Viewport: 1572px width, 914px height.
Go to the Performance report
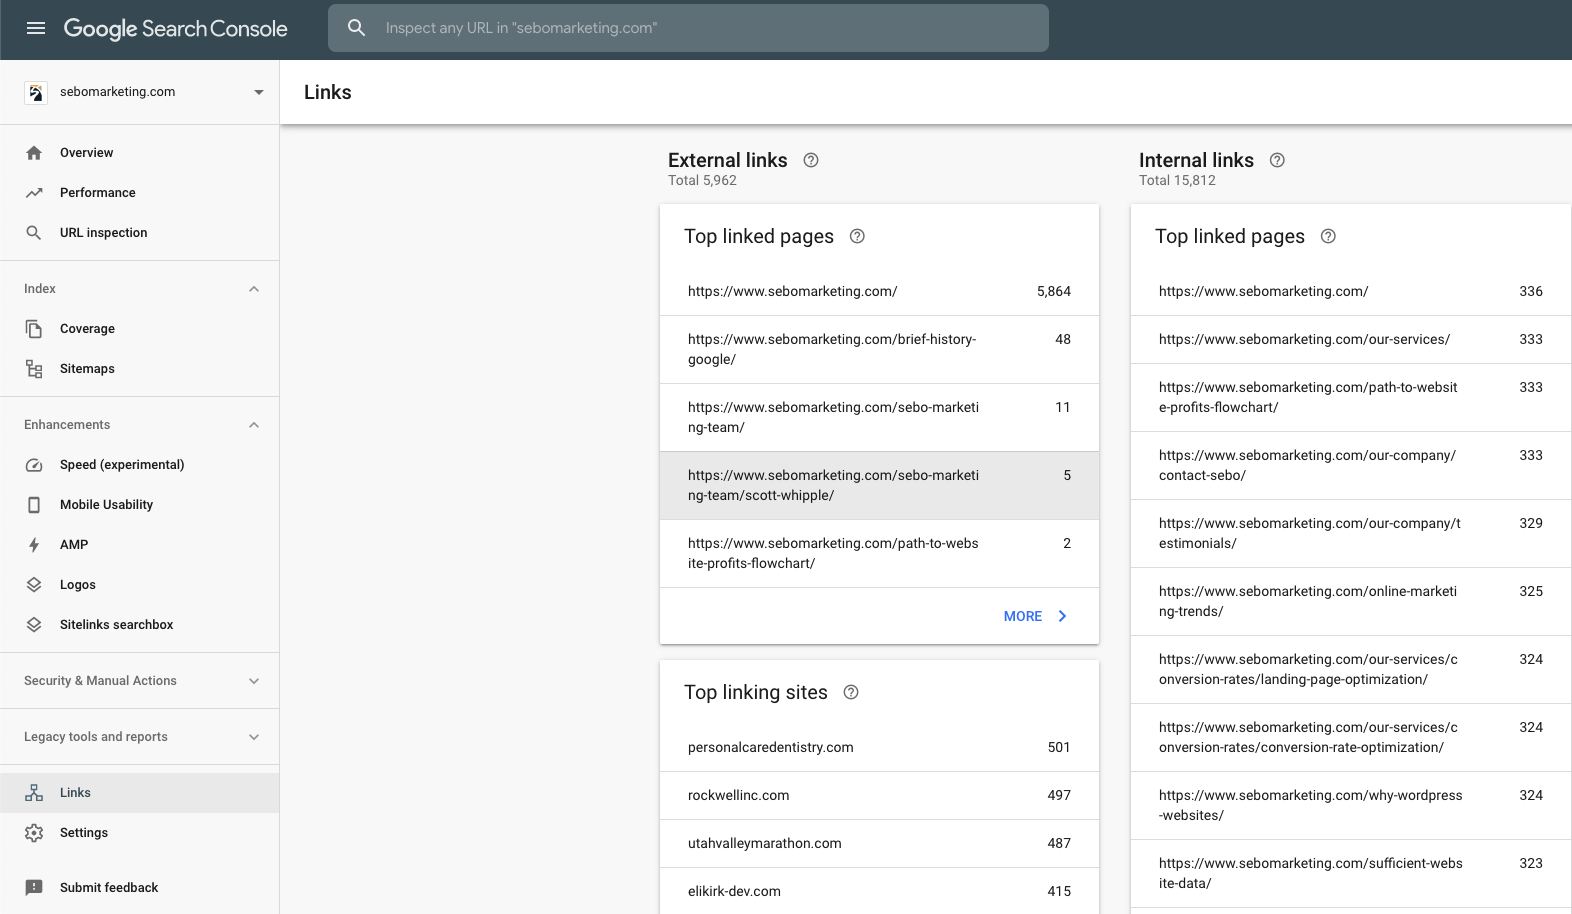(97, 193)
